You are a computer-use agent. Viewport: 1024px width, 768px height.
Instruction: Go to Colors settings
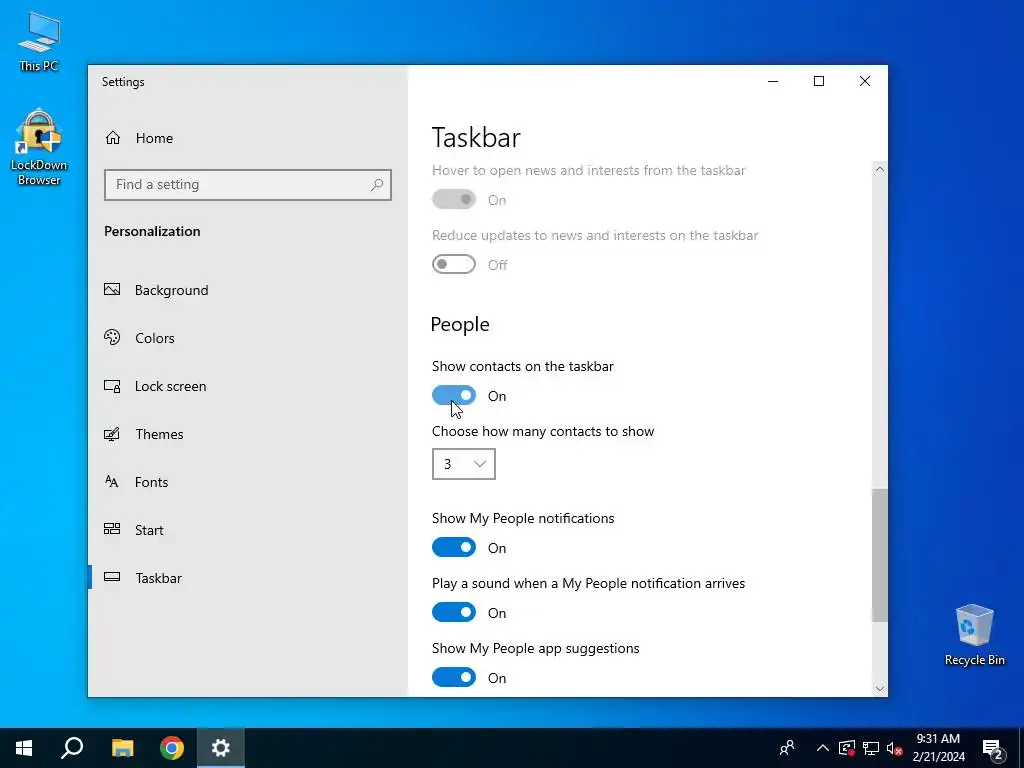click(155, 338)
